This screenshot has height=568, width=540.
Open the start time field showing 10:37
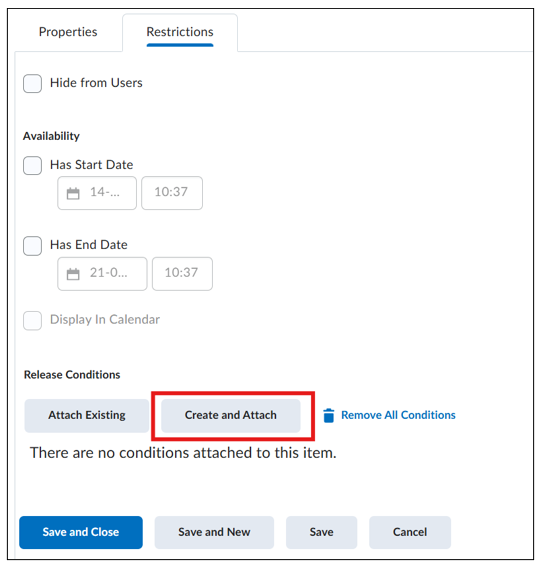point(172,193)
